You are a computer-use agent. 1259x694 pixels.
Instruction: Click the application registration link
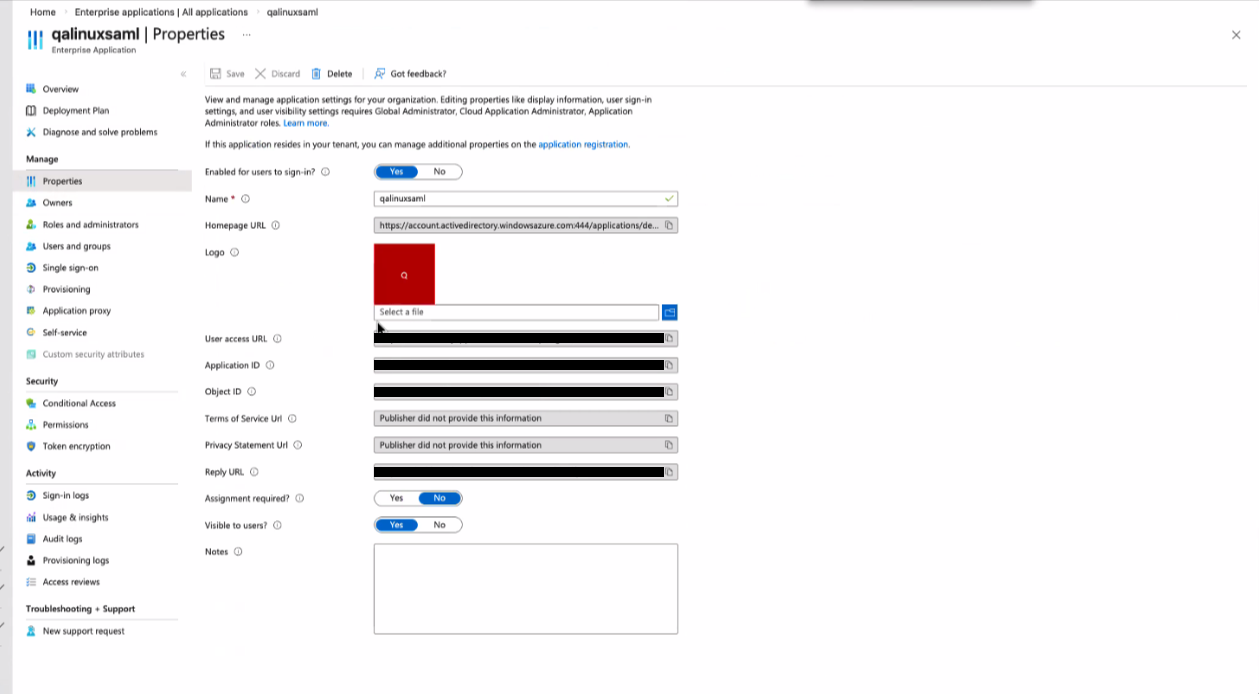pyautogui.click(x=583, y=145)
